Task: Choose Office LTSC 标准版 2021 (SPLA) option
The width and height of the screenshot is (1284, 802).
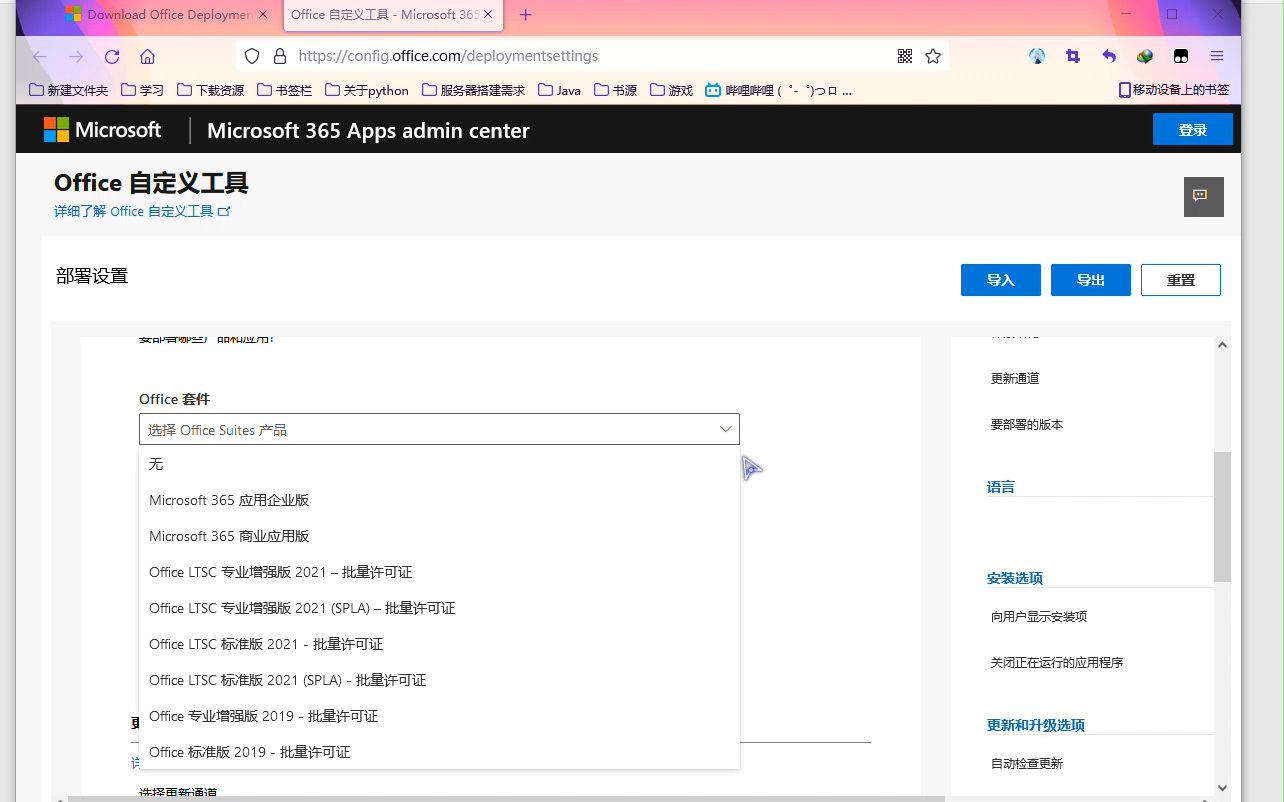Action: (439, 680)
